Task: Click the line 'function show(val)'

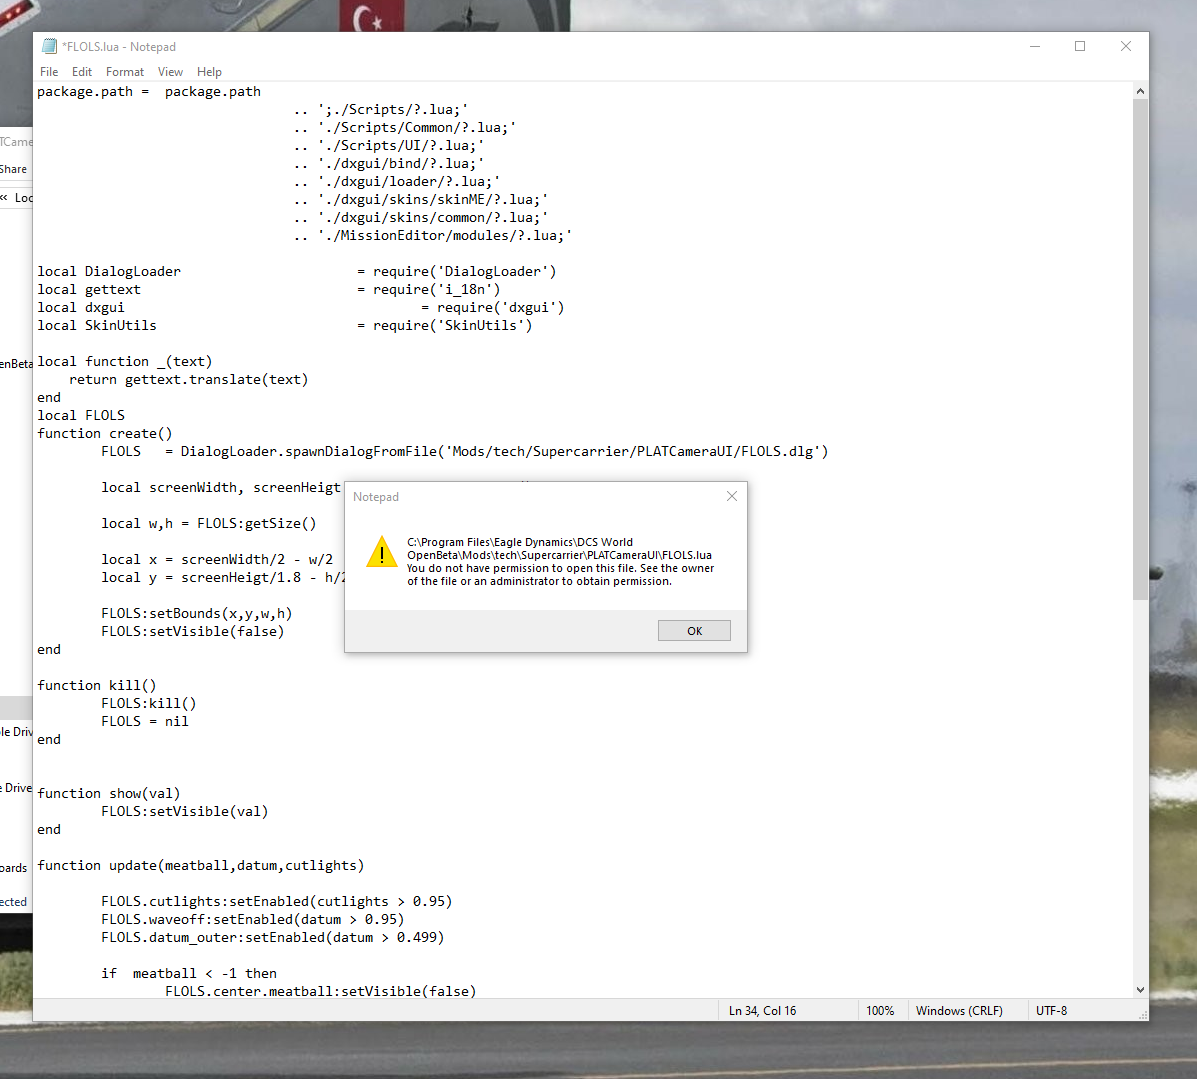Action: tap(109, 793)
